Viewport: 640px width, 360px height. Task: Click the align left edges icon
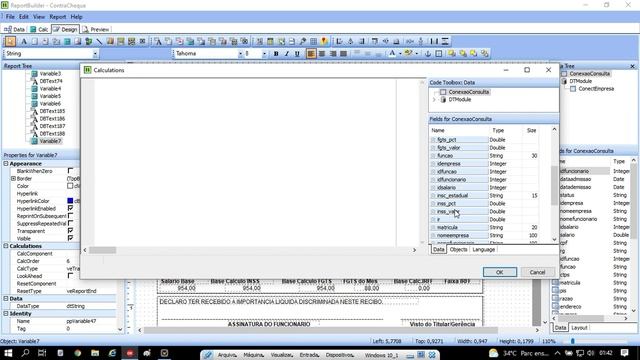339,41
